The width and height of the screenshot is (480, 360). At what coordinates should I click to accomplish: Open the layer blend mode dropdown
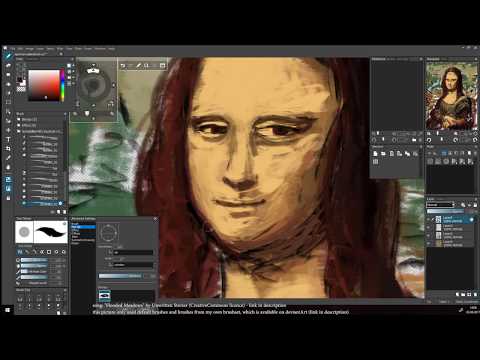441,205
